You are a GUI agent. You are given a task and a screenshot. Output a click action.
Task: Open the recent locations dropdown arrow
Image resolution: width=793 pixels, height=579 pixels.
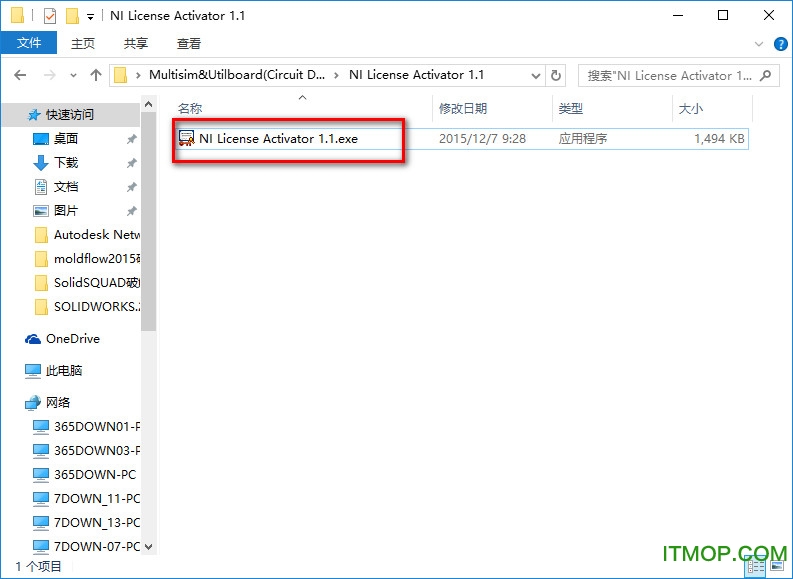pos(73,76)
